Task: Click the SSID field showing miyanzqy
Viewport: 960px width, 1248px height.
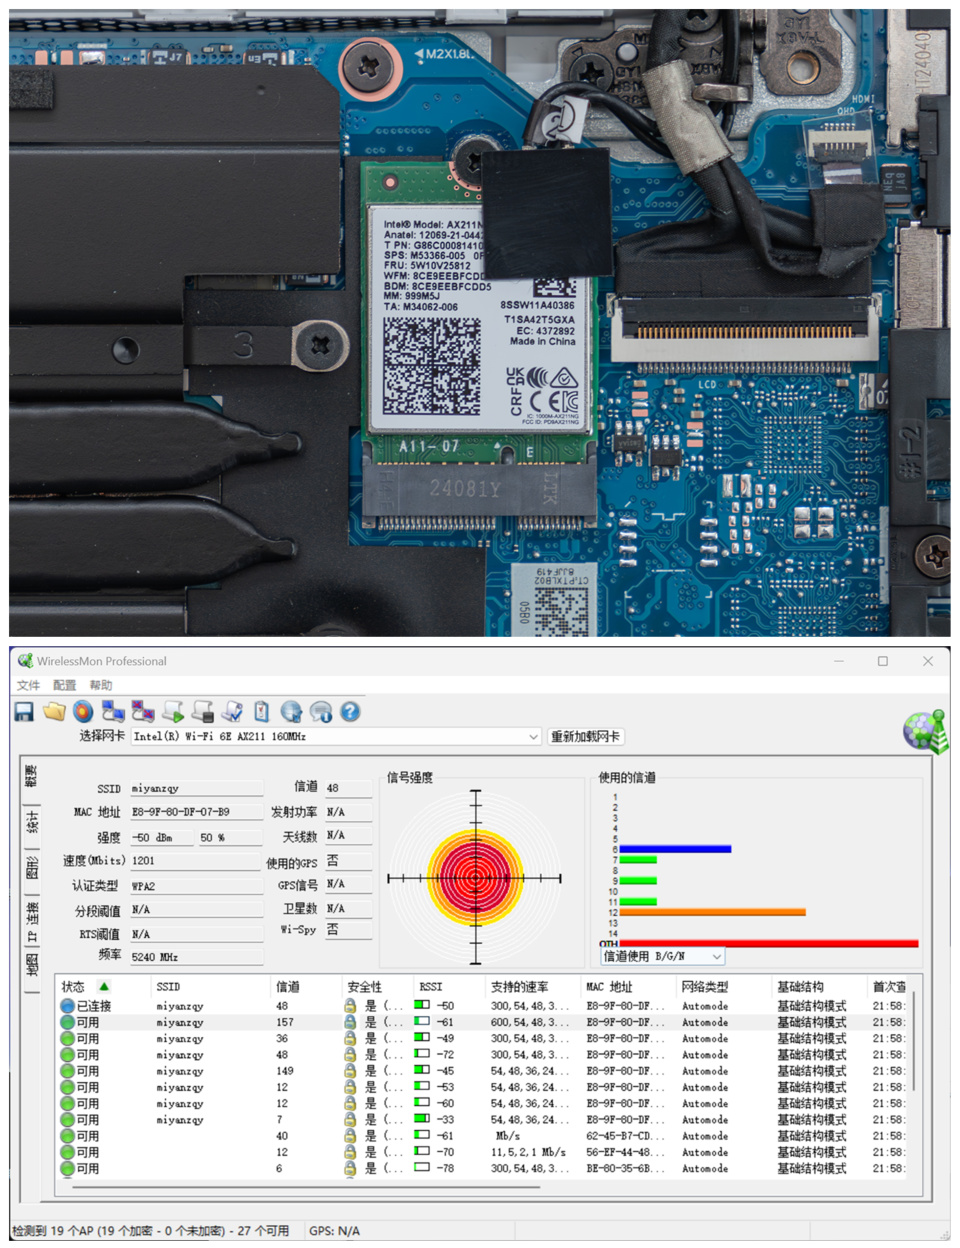Action: [x=196, y=788]
